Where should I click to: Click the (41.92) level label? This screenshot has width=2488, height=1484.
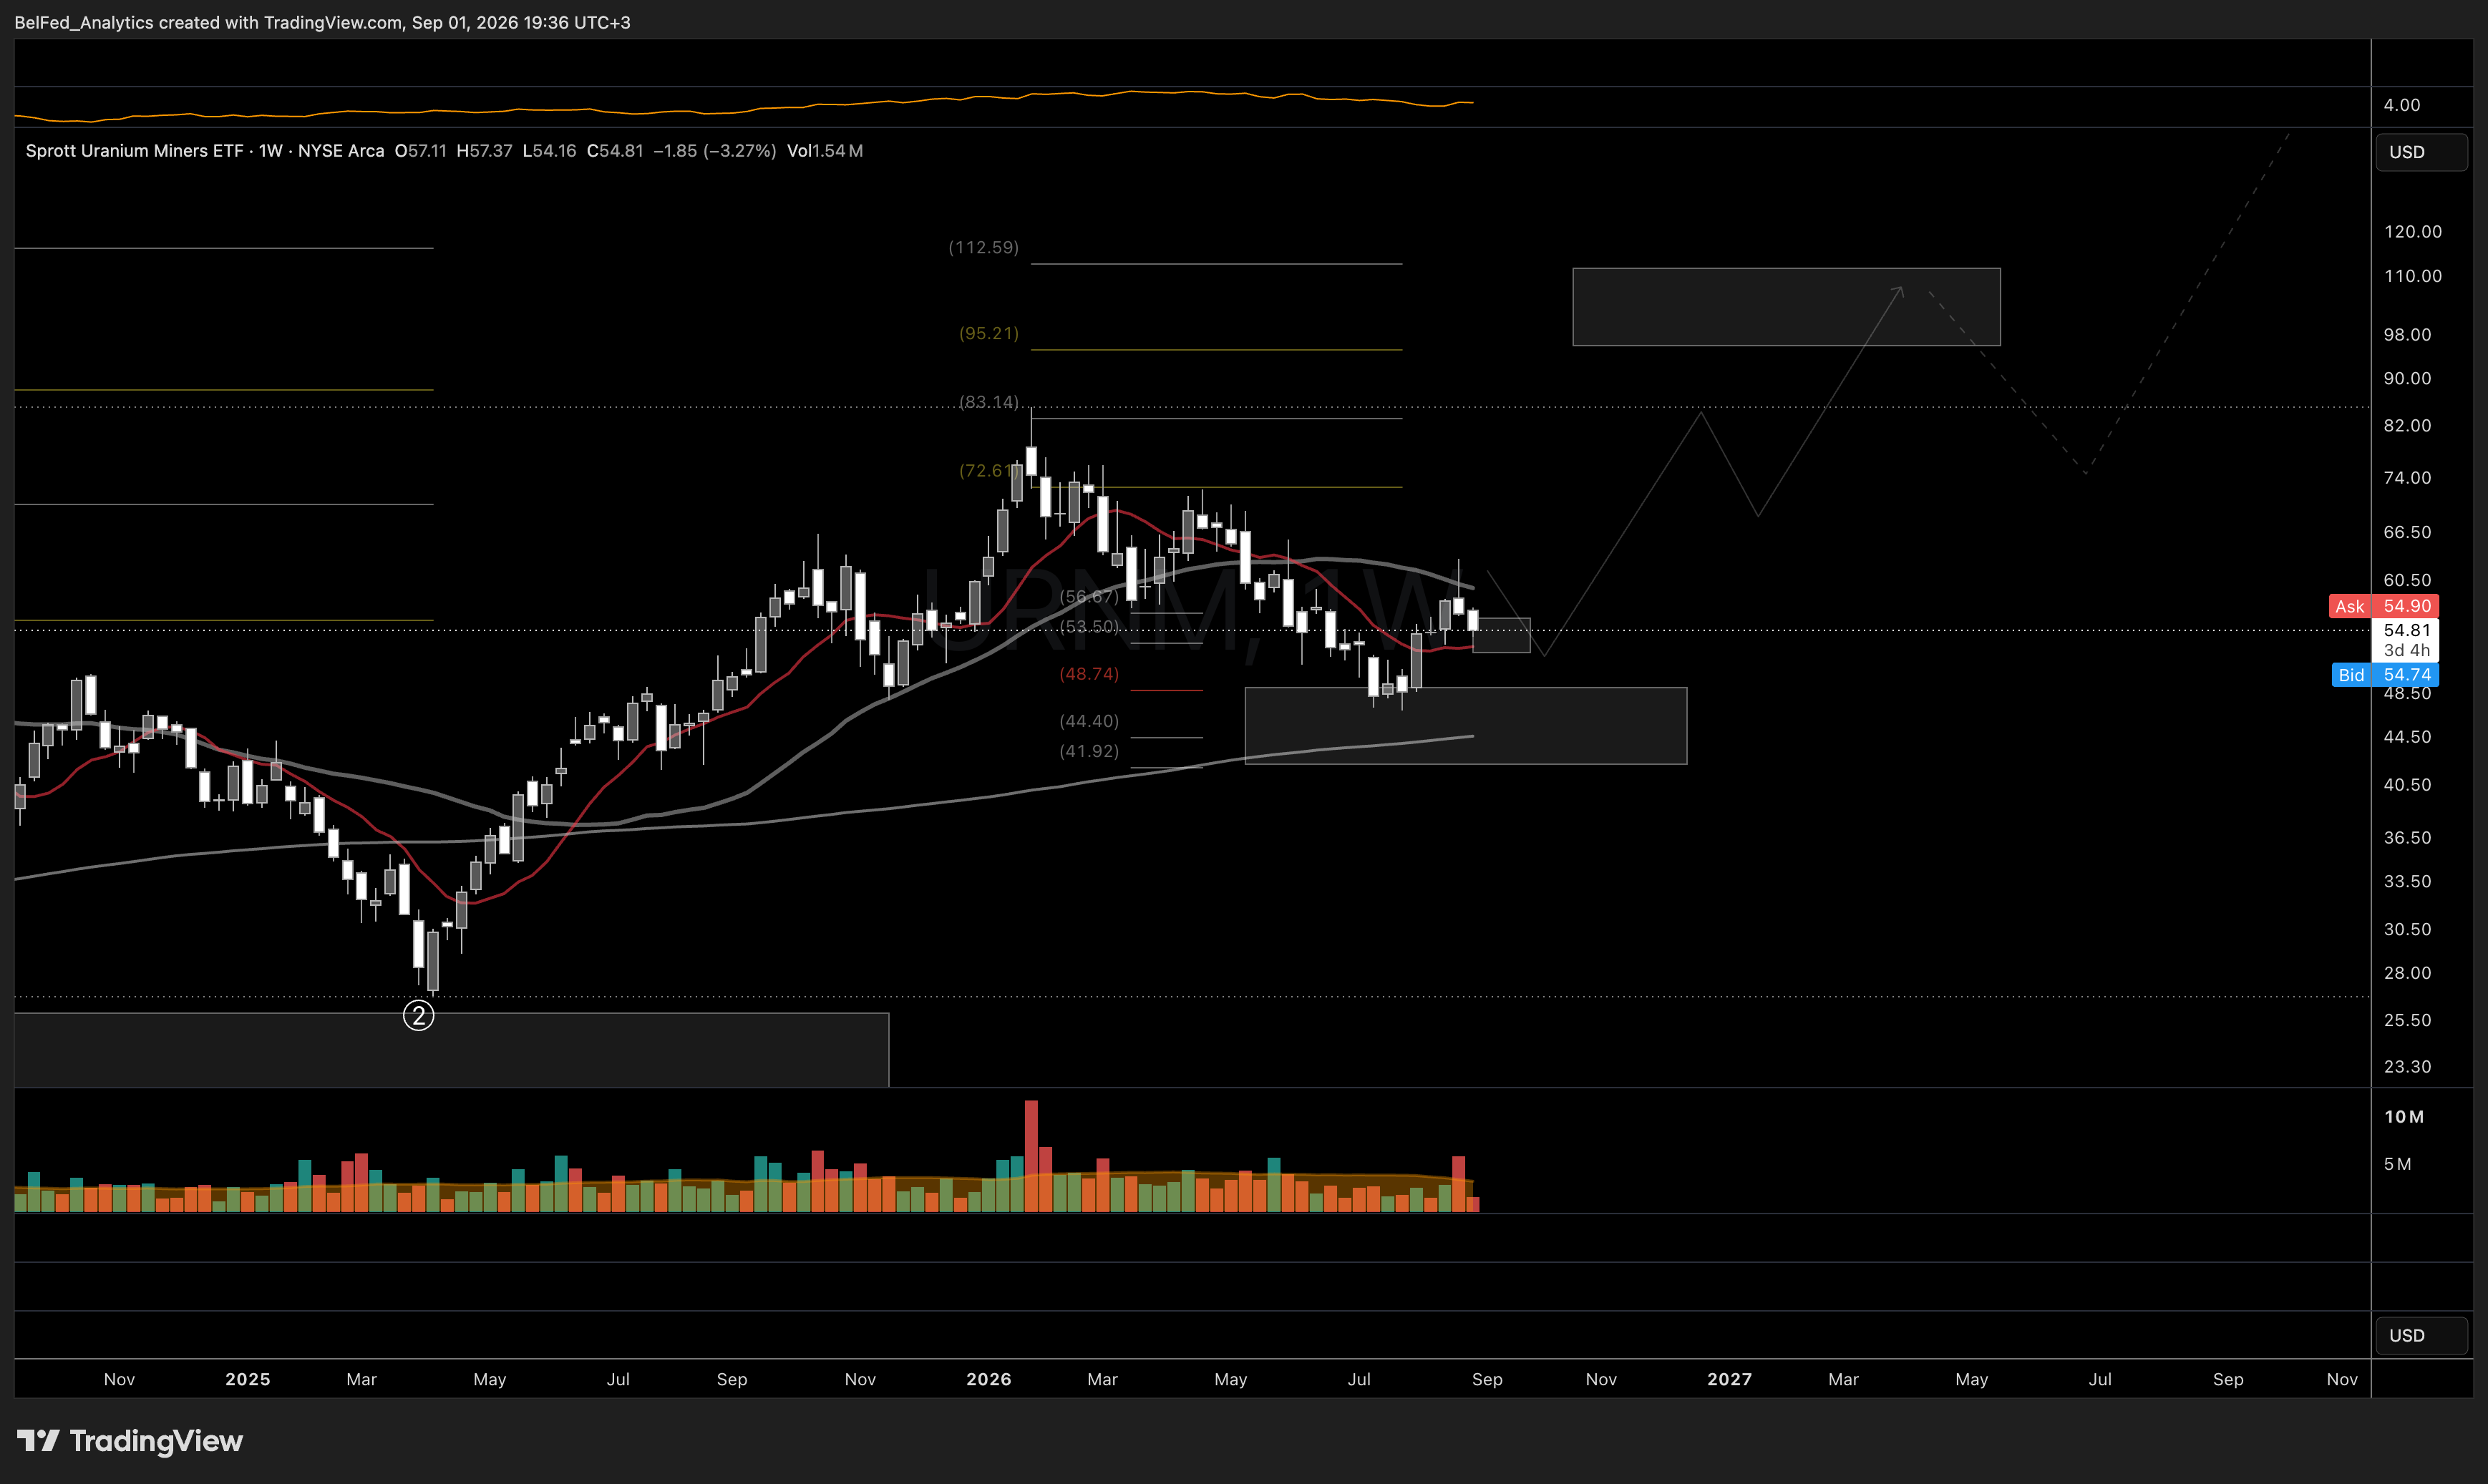click(x=1089, y=751)
